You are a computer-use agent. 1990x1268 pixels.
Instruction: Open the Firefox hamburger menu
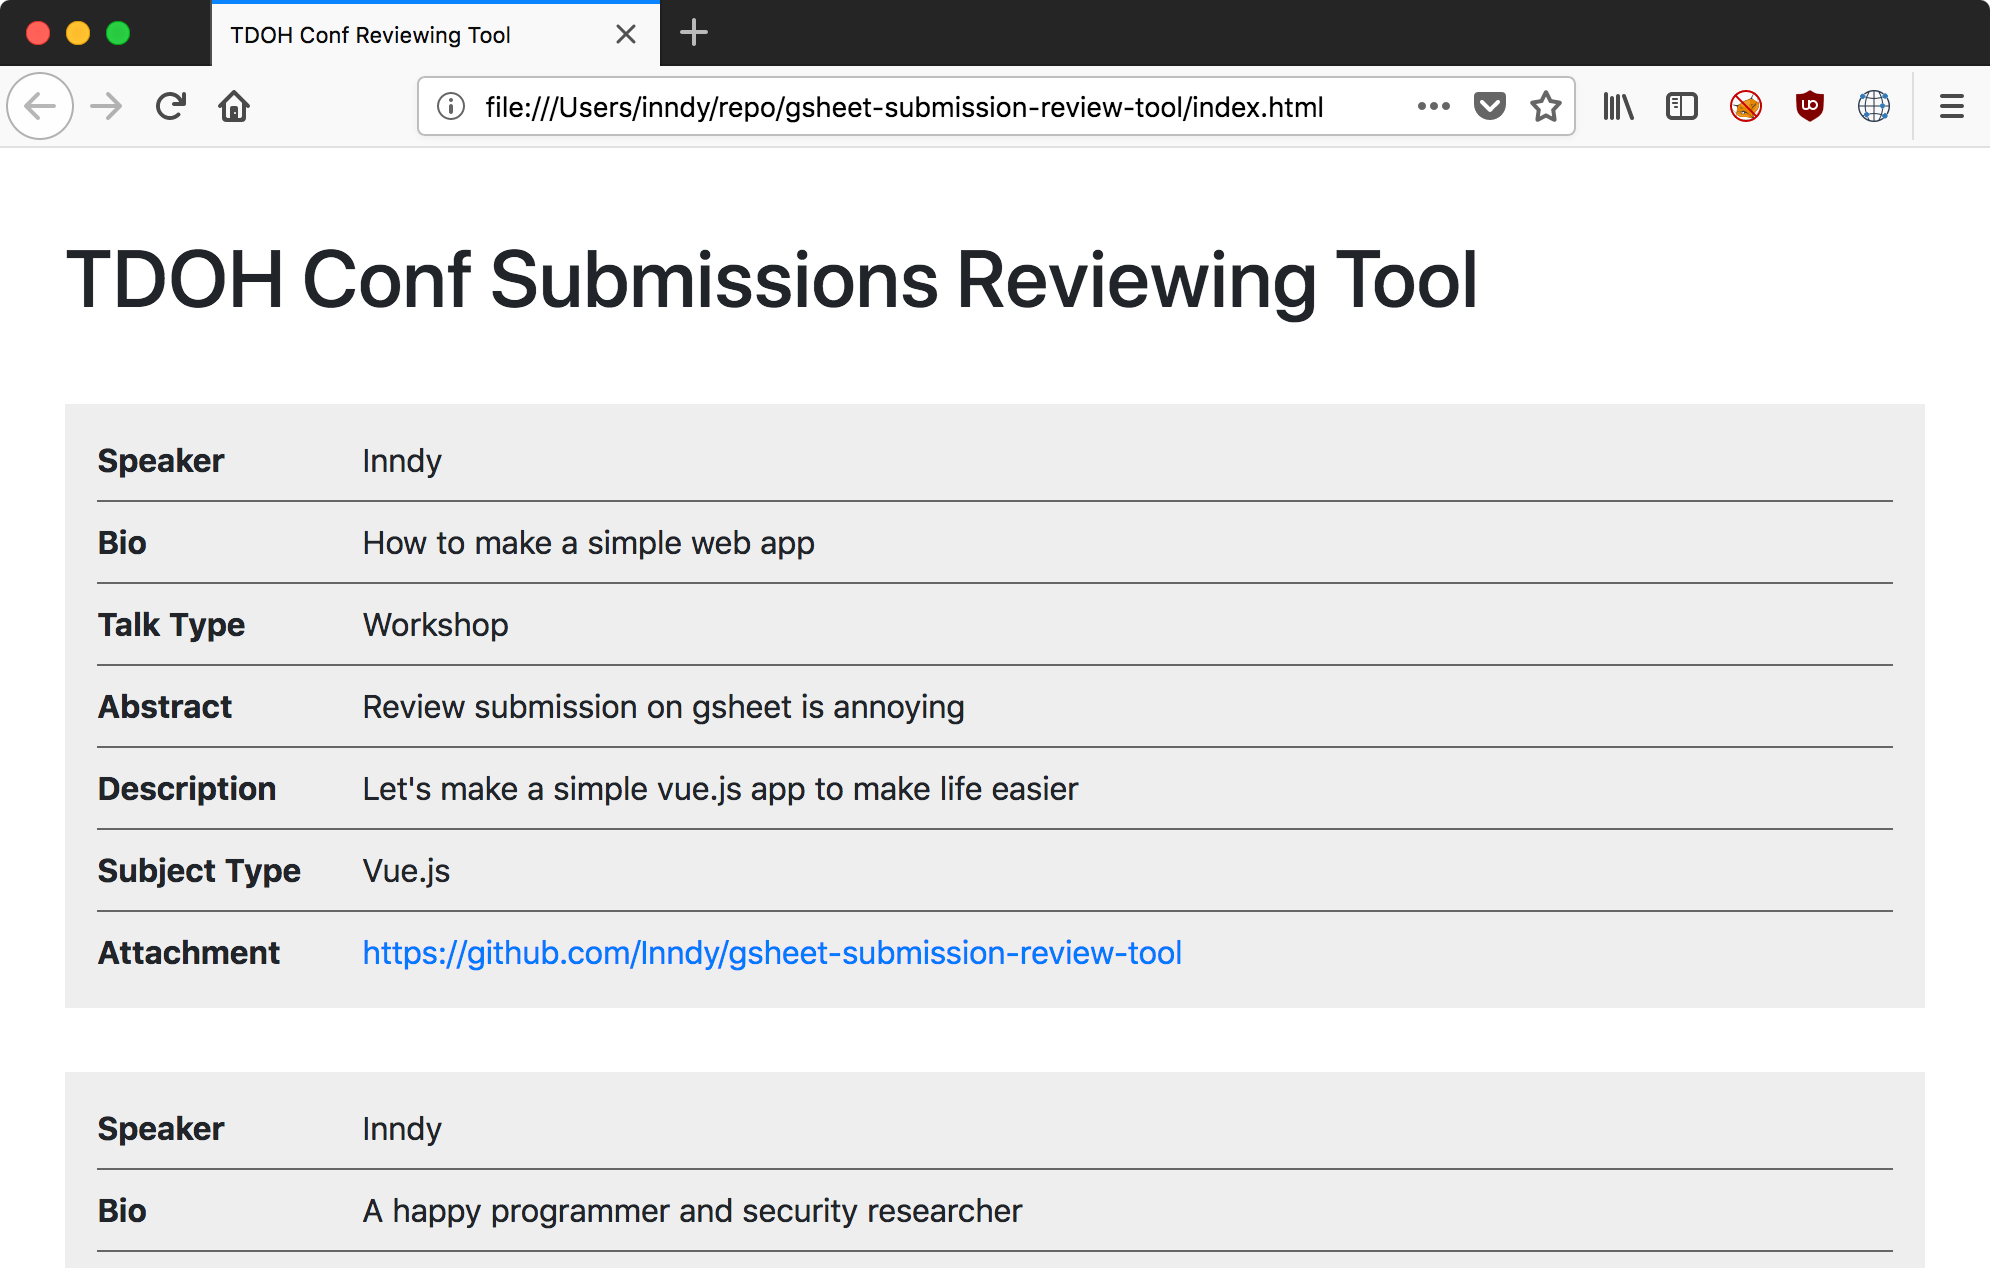point(1951,106)
